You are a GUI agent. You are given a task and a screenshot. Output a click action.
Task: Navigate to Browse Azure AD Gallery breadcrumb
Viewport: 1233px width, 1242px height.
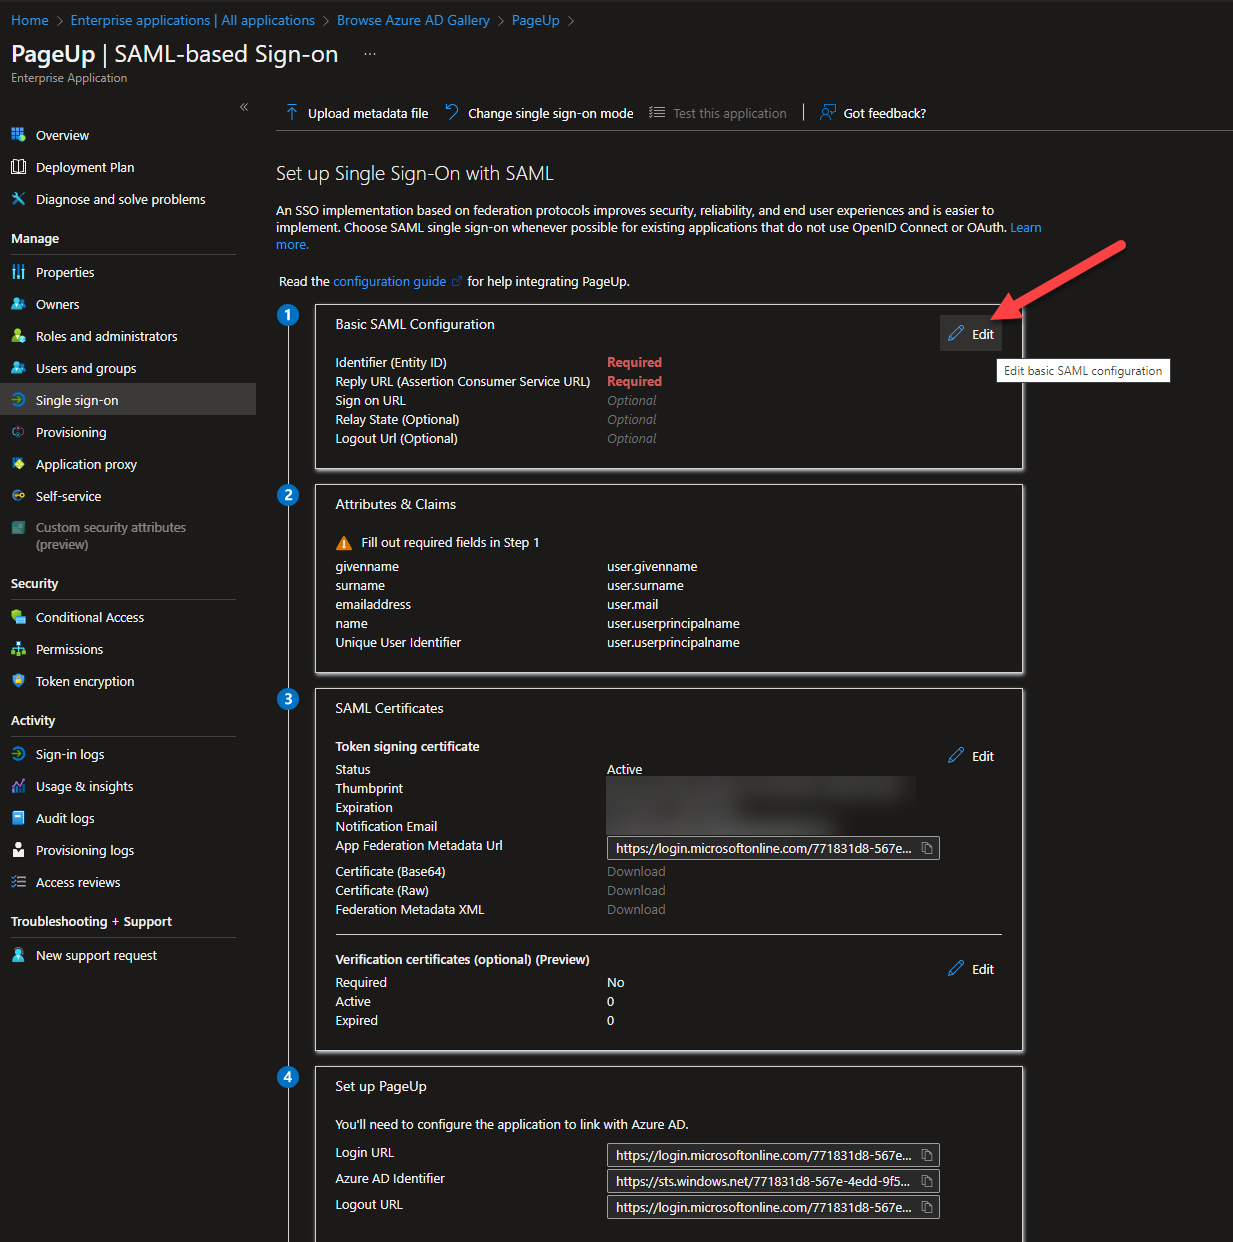[413, 20]
